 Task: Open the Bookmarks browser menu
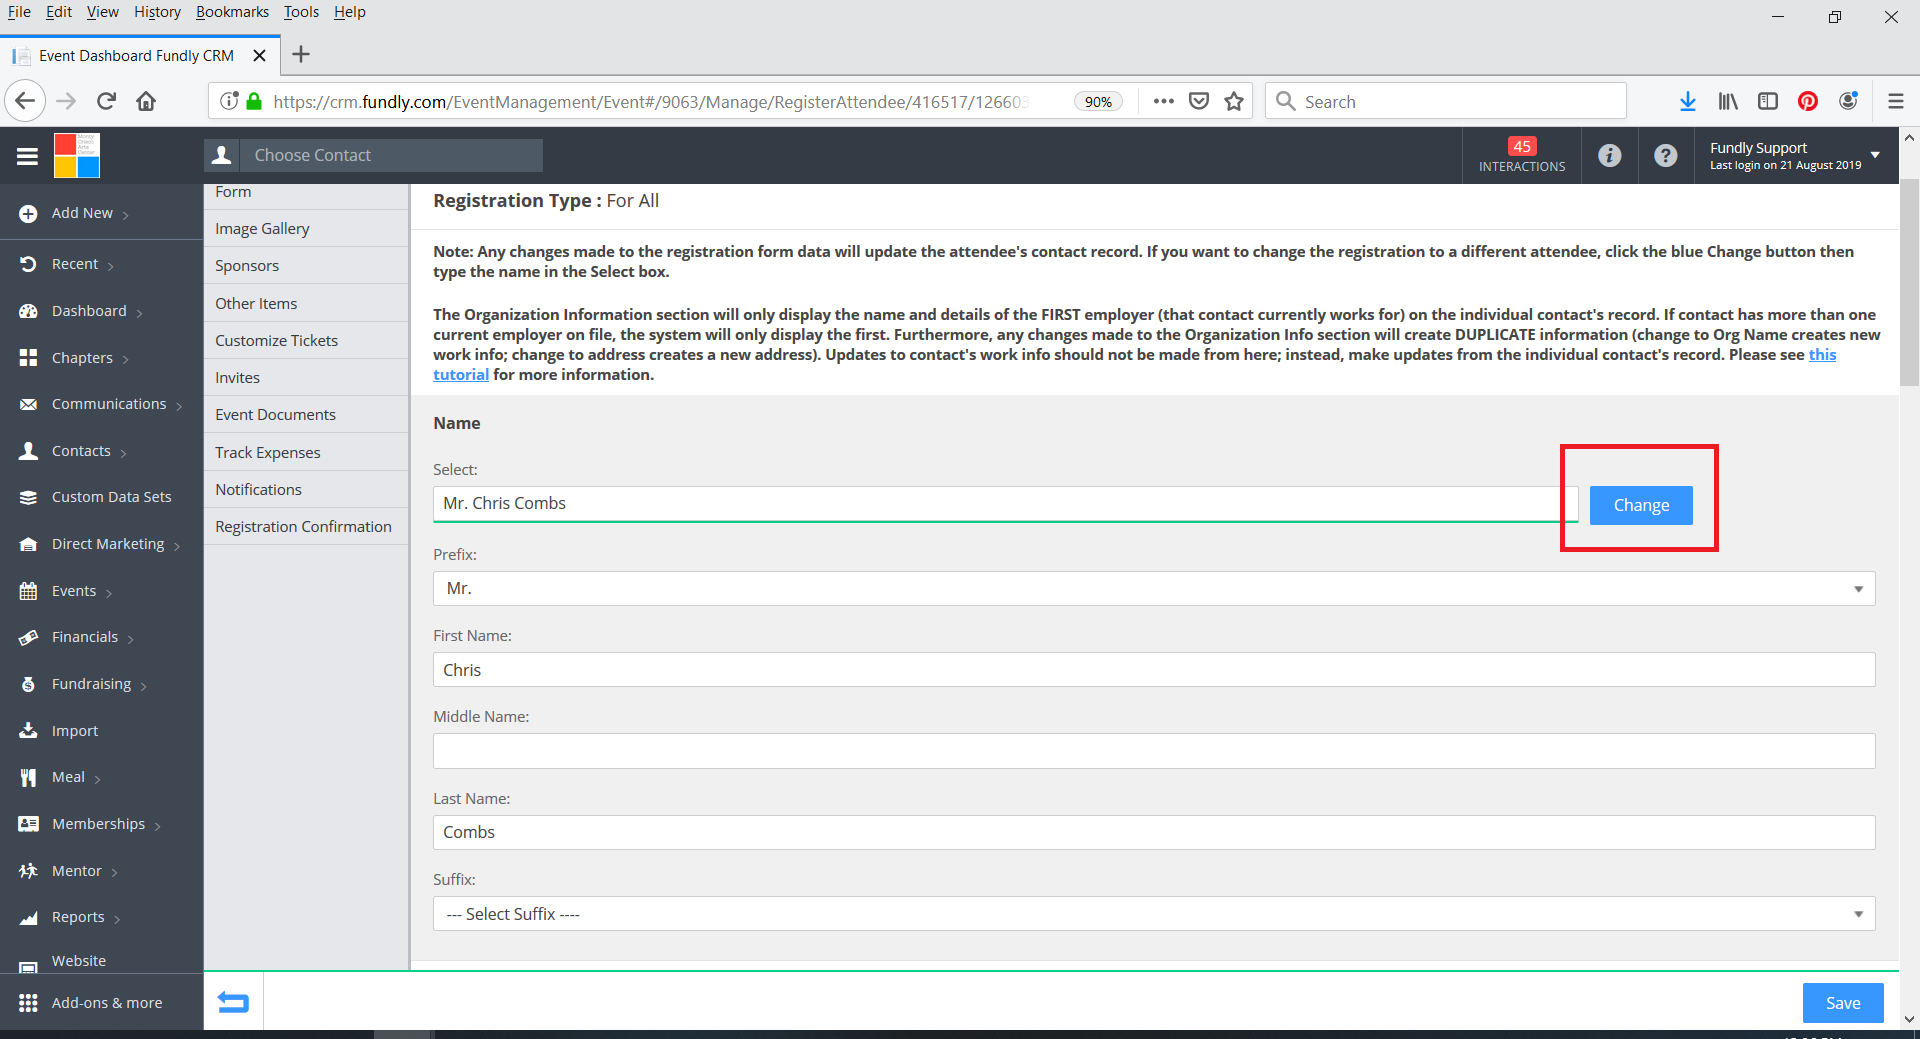(x=232, y=12)
